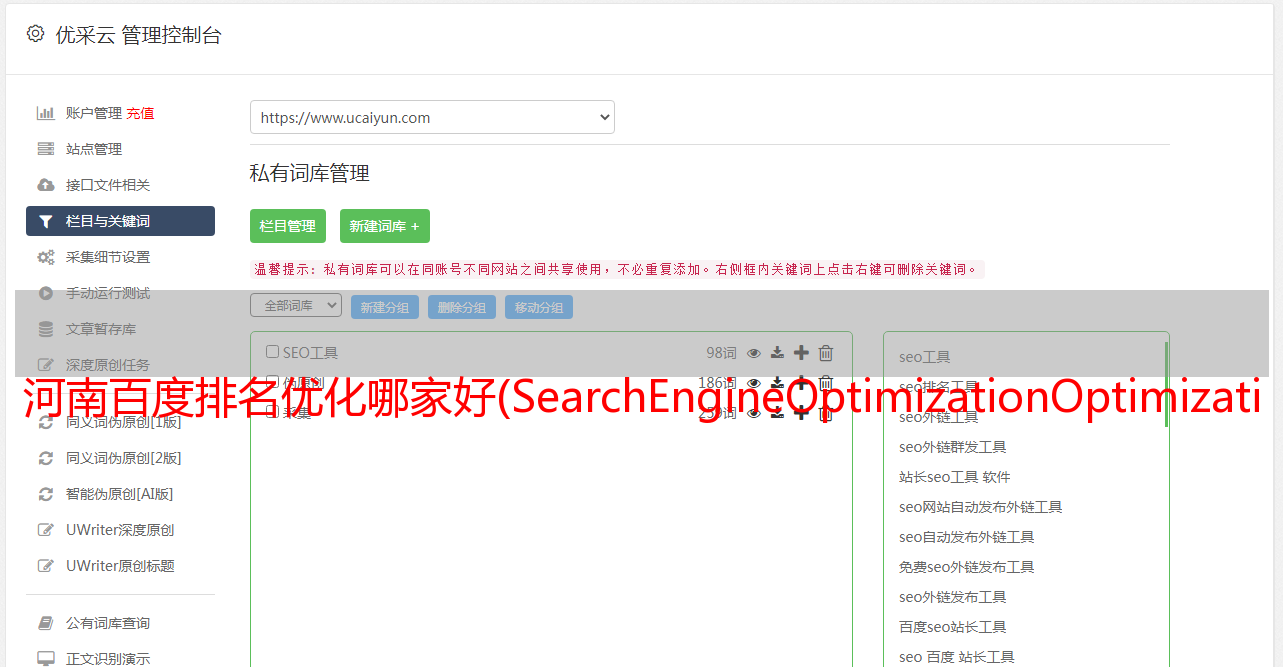
Task: Select the seo外链发布工具 keyword
Action: click(x=953, y=597)
